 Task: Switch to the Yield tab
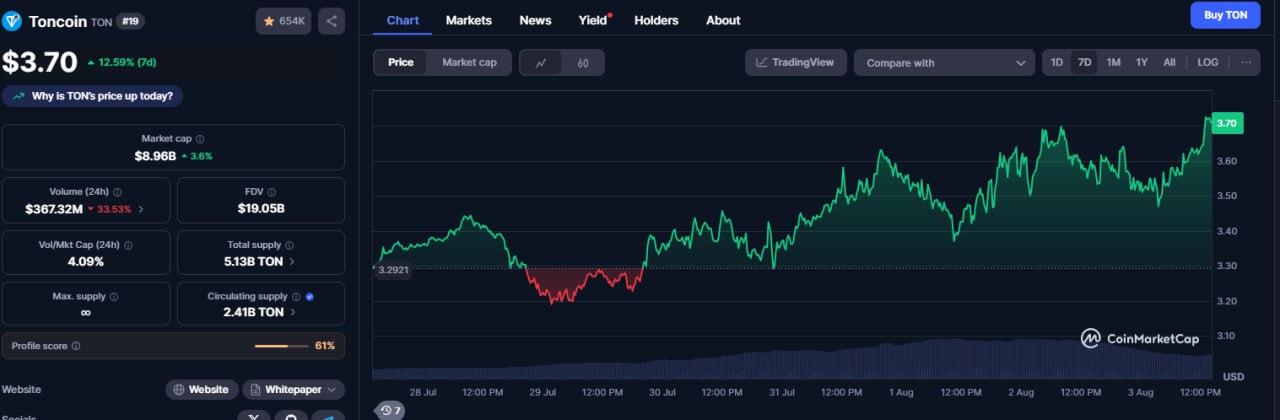click(x=594, y=20)
